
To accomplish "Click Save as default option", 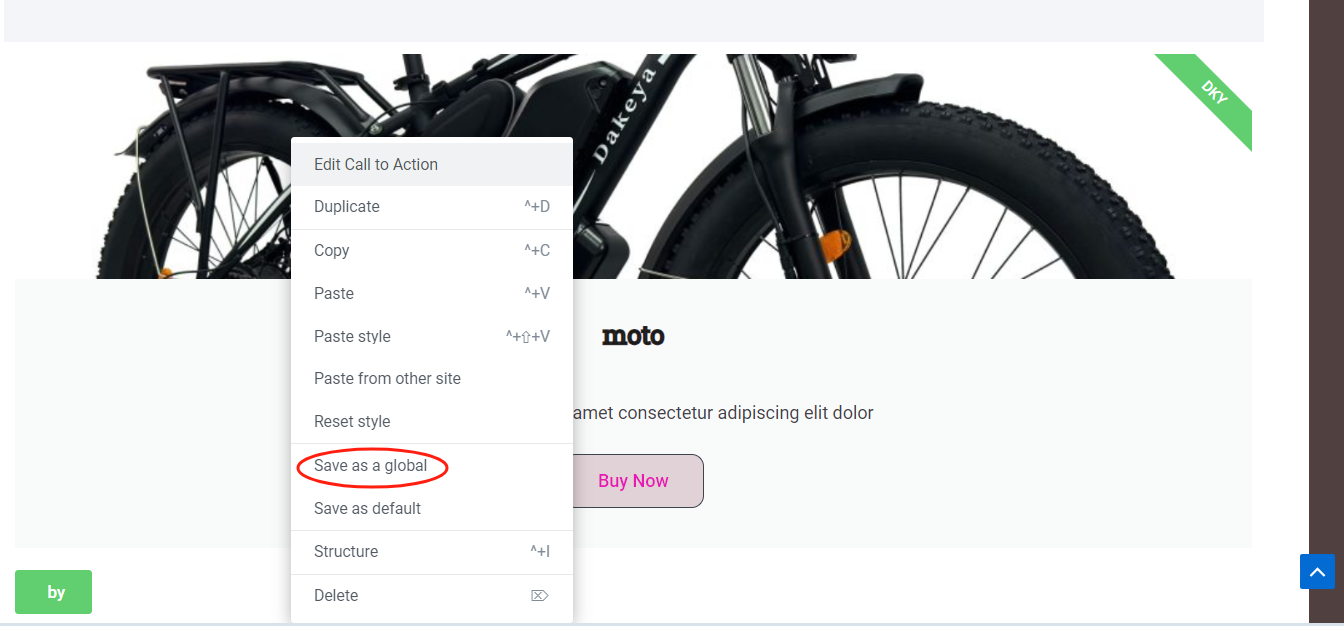I will coord(367,509).
